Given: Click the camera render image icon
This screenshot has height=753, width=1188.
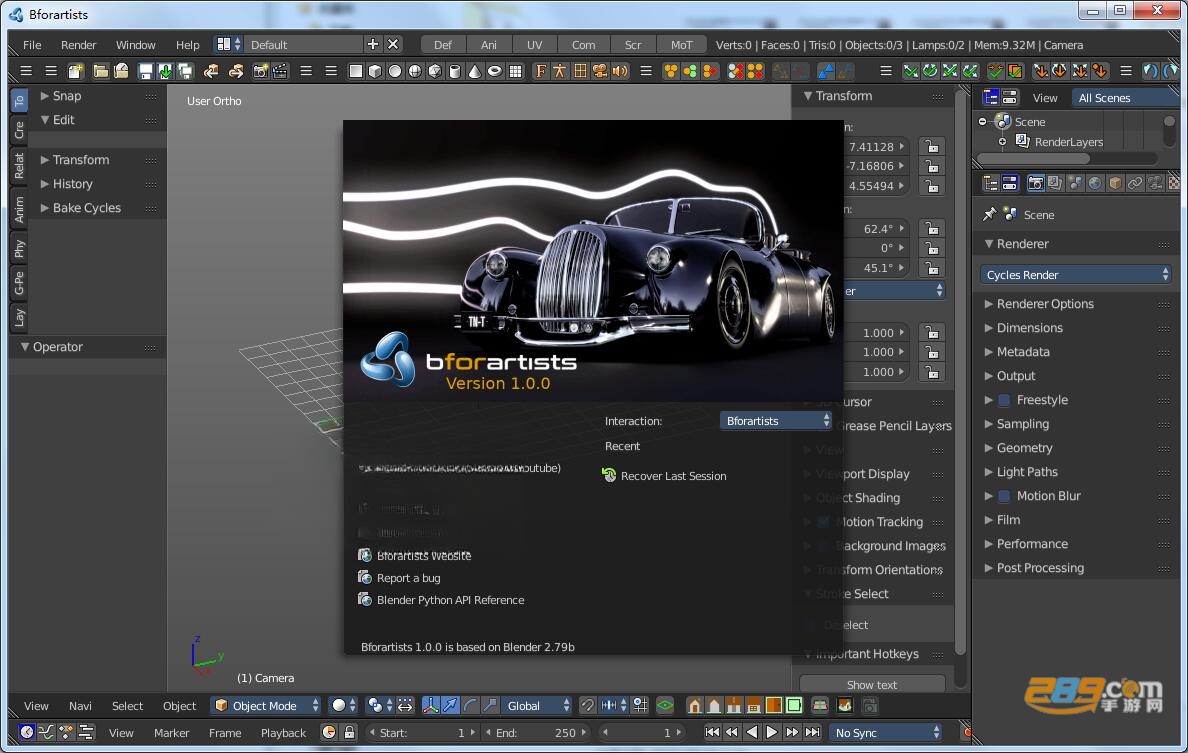Looking at the screenshot, I should click(261, 71).
